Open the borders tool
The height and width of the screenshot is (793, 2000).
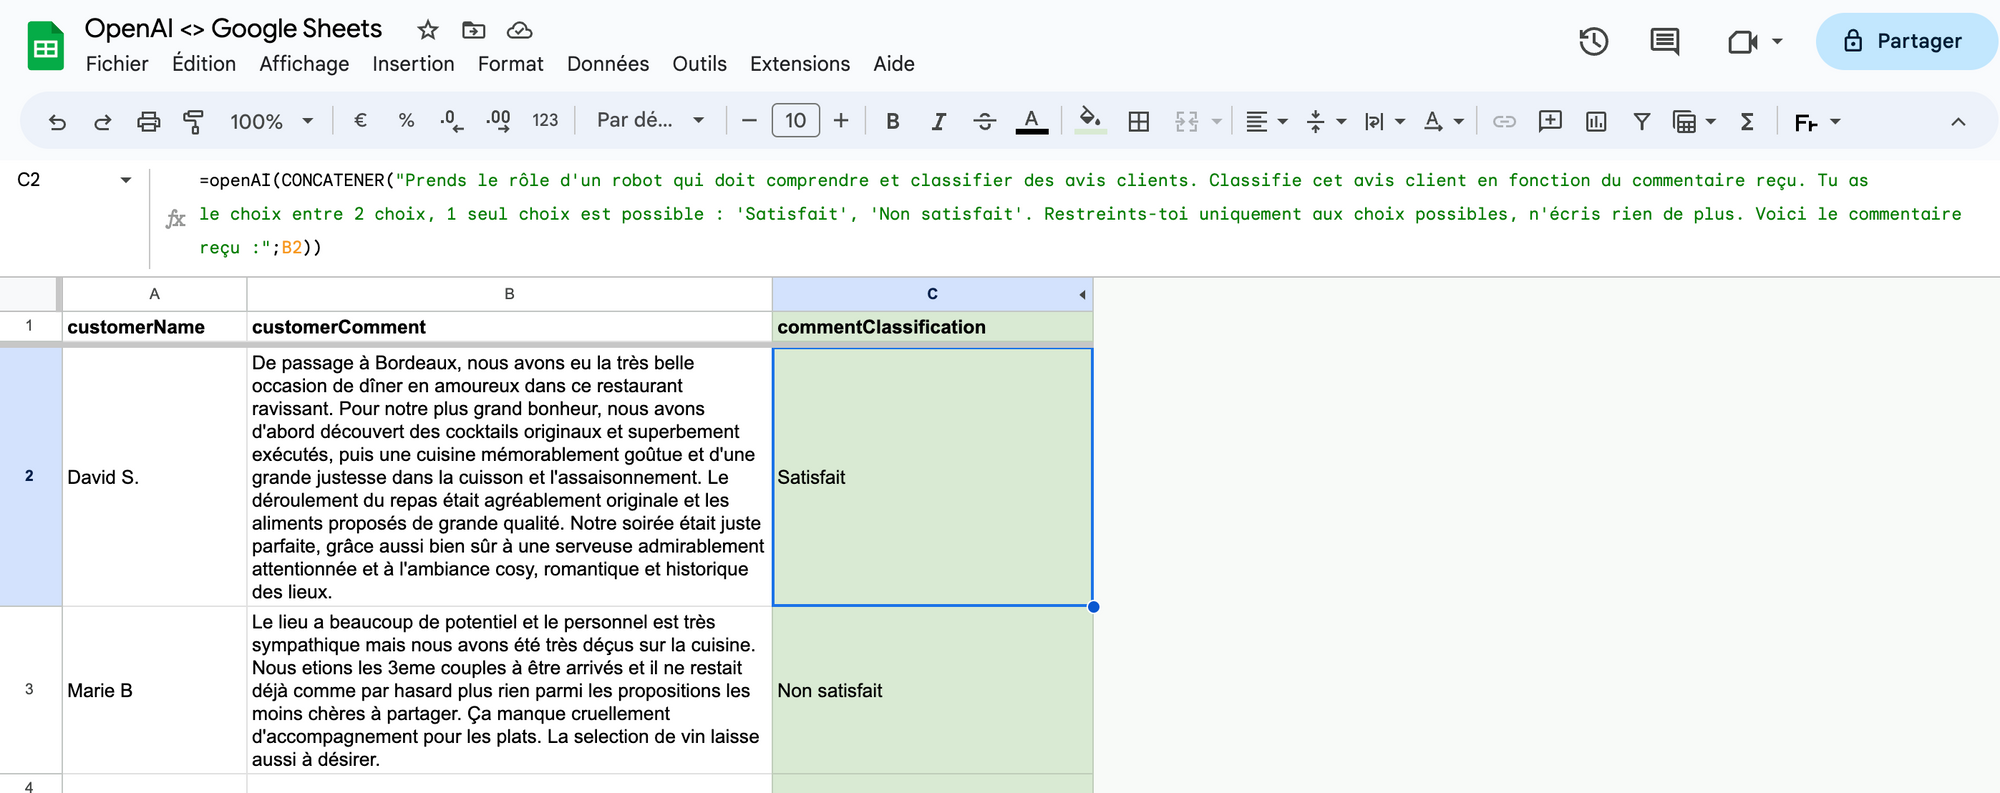[1138, 122]
